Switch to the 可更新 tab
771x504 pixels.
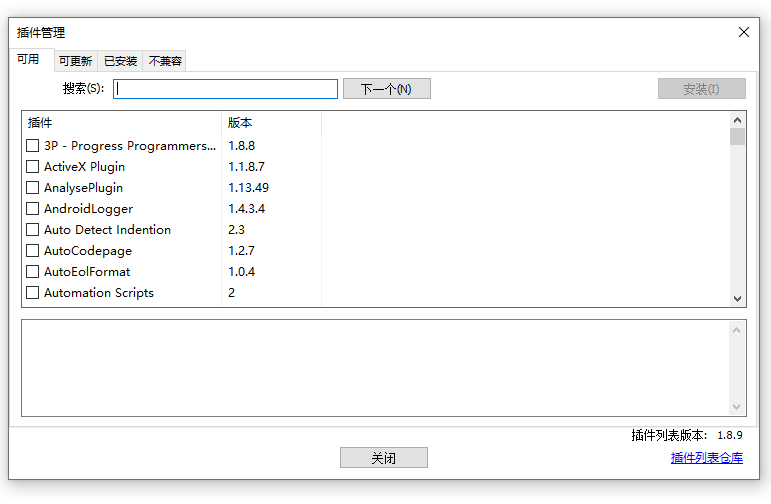click(76, 61)
